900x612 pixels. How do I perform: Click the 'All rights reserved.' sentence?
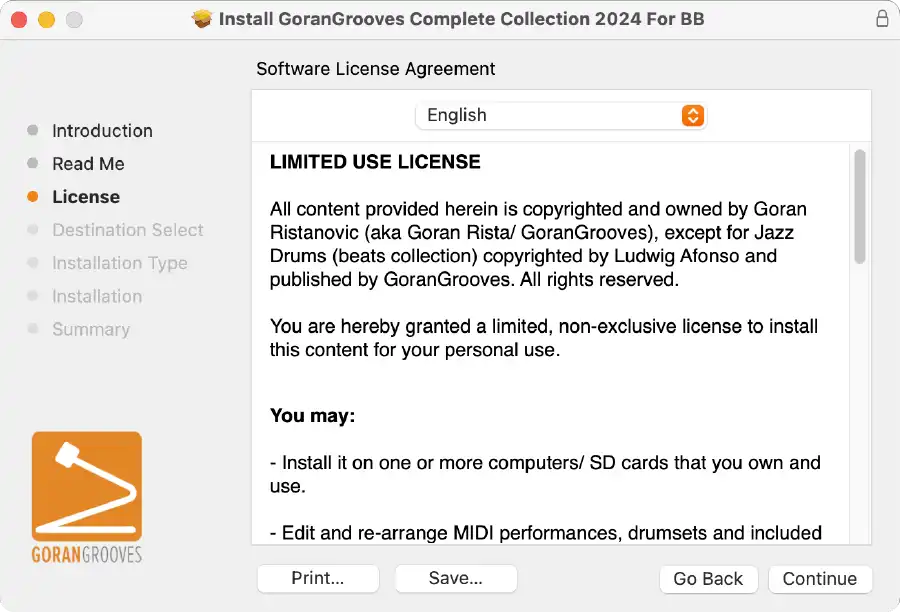point(599,280)
